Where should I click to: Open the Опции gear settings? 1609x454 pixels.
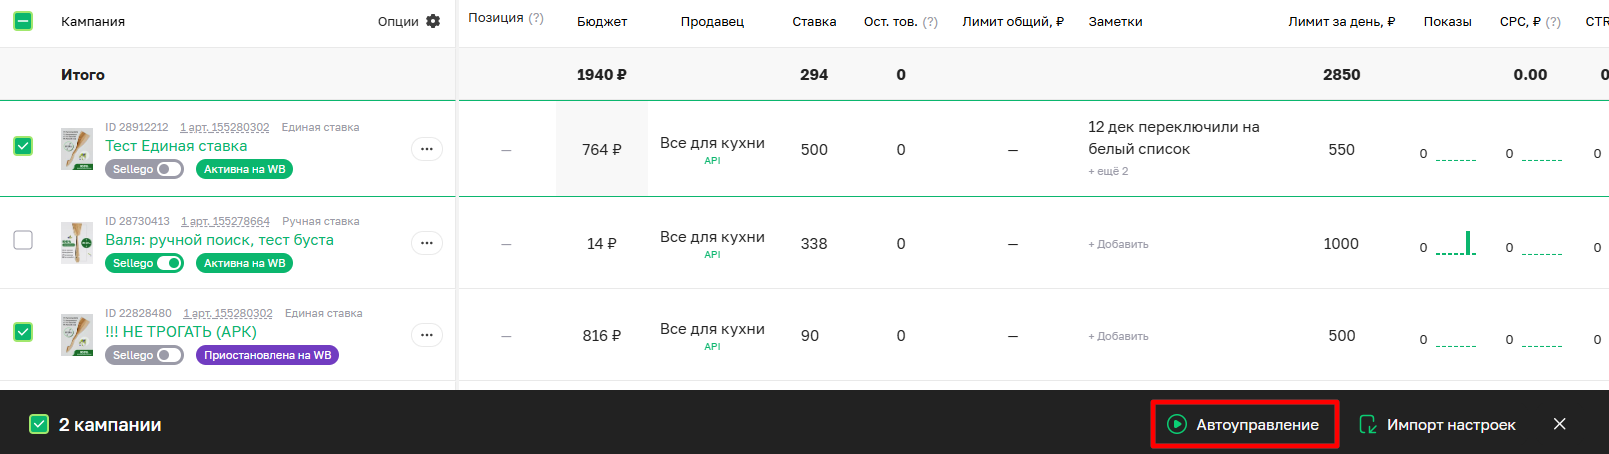[x=433, y=21]
